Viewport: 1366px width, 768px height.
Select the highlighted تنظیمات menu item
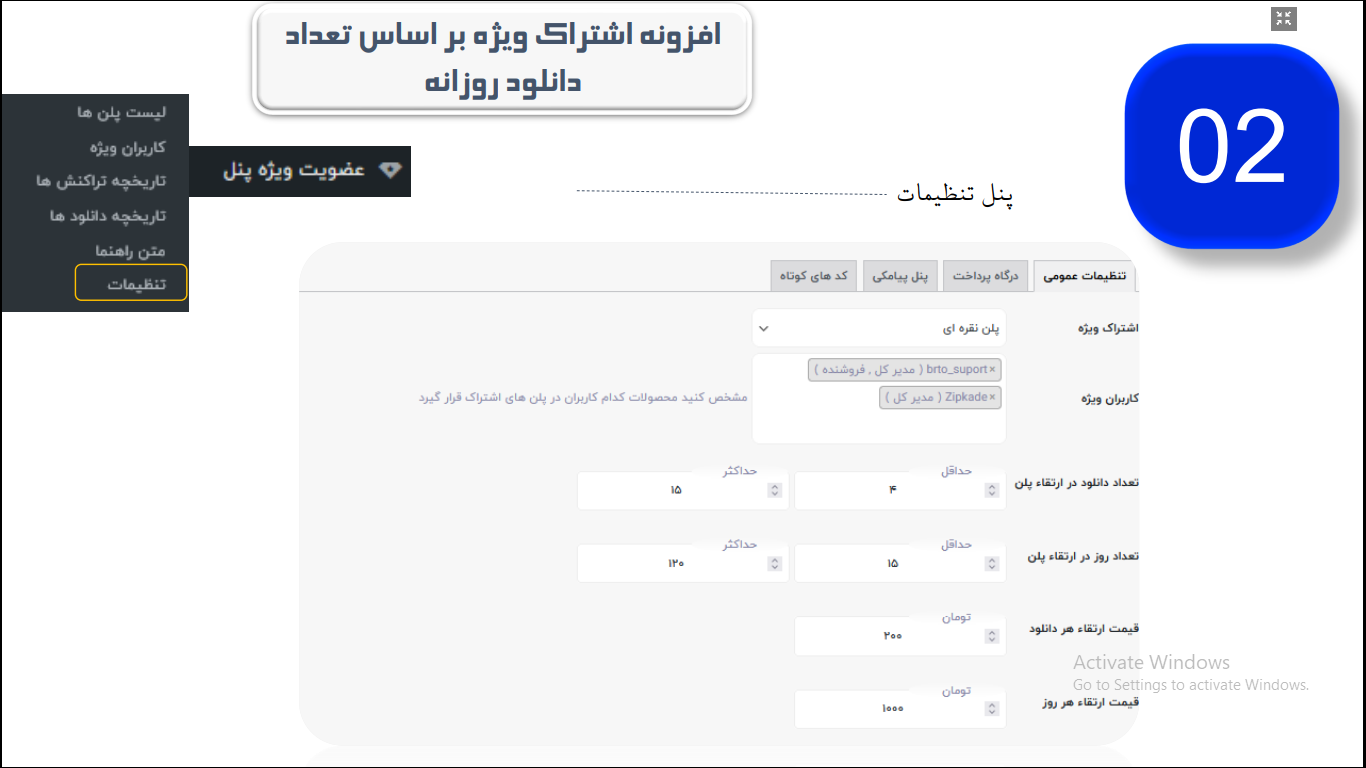(132, 284)
